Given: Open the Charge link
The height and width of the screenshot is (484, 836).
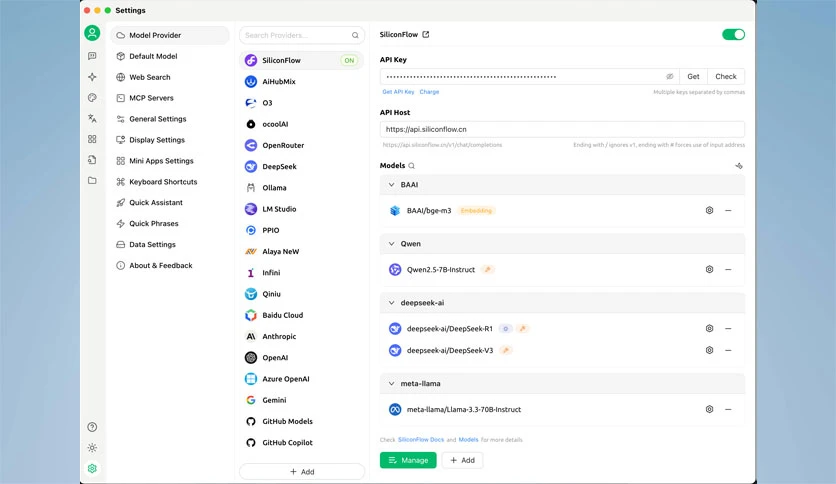Looking at the screenshot, I should (x=429, y=92).
